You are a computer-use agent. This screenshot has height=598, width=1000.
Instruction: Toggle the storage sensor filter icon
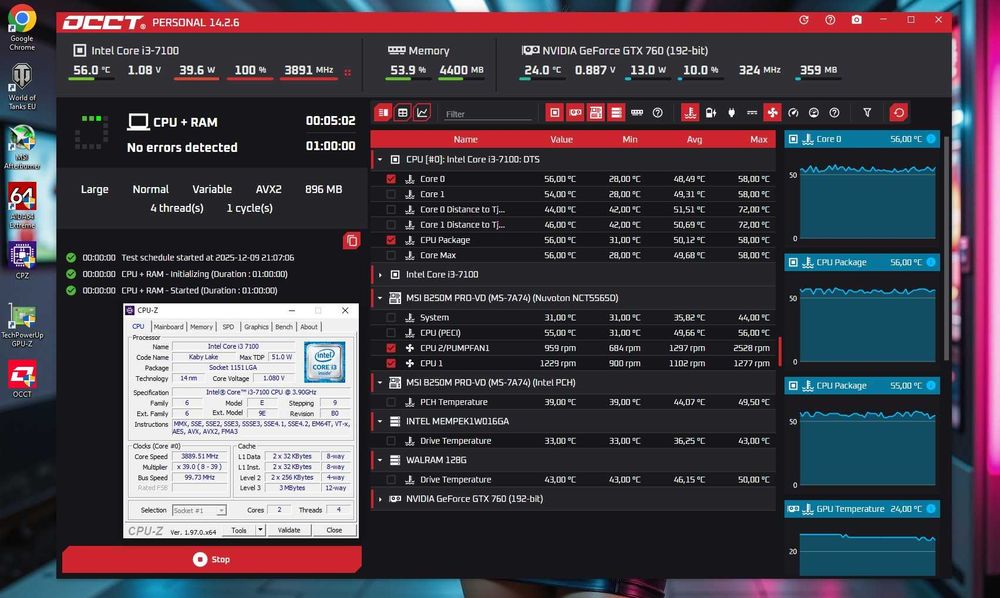[616, 113]
